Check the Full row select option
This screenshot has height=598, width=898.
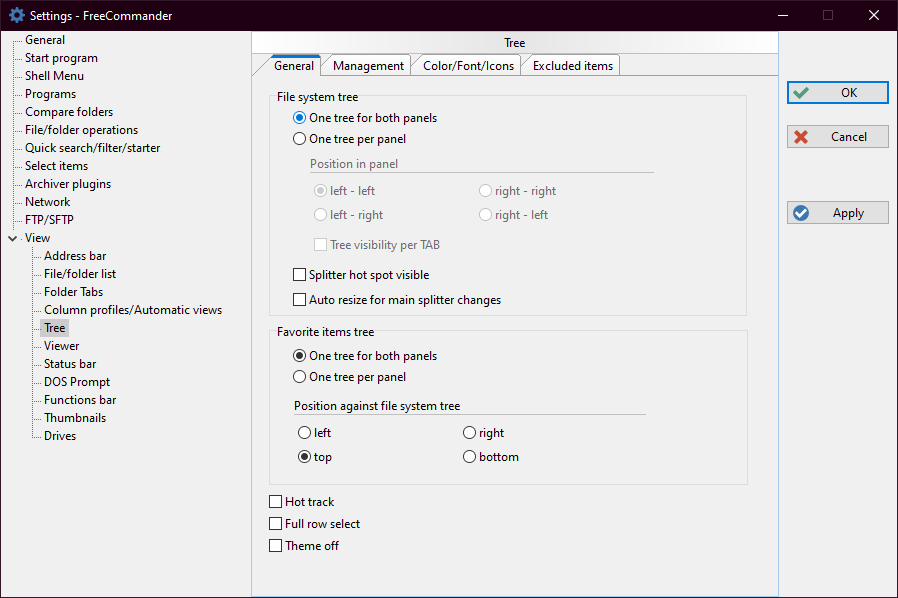tap(276, 524)
